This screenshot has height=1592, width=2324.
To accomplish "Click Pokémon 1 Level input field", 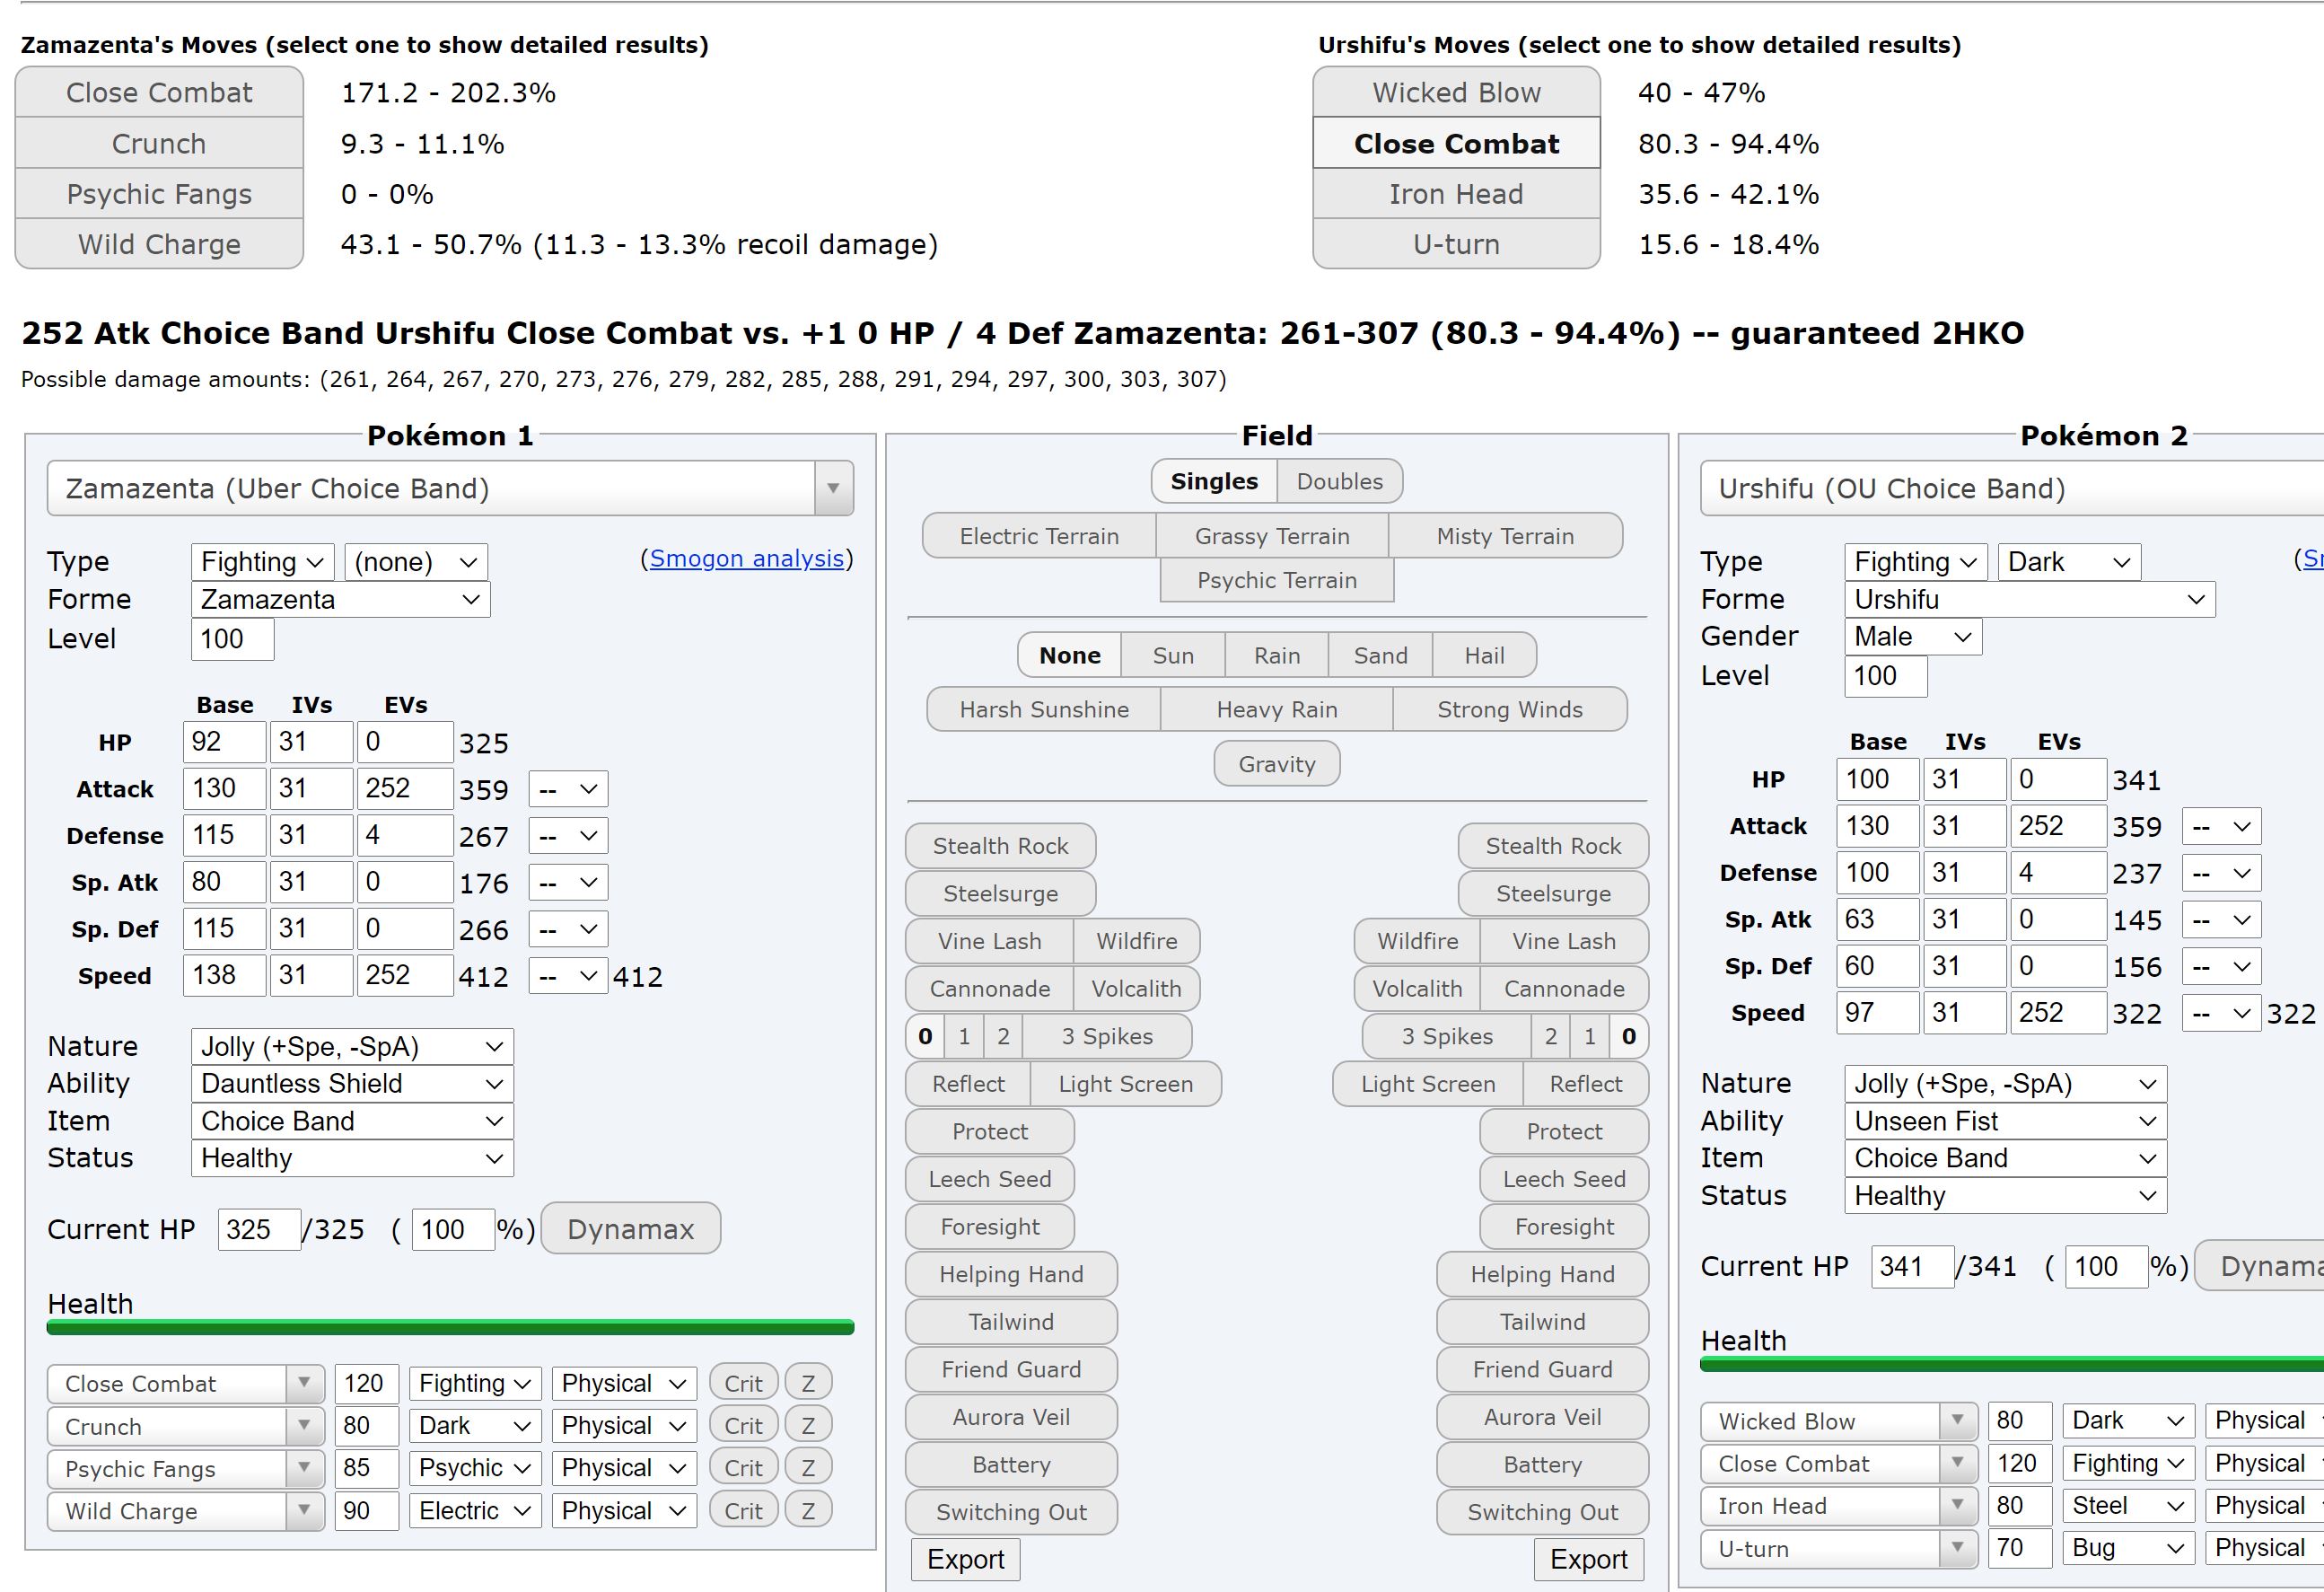I will pyautogui.click(x=232, y=639).
